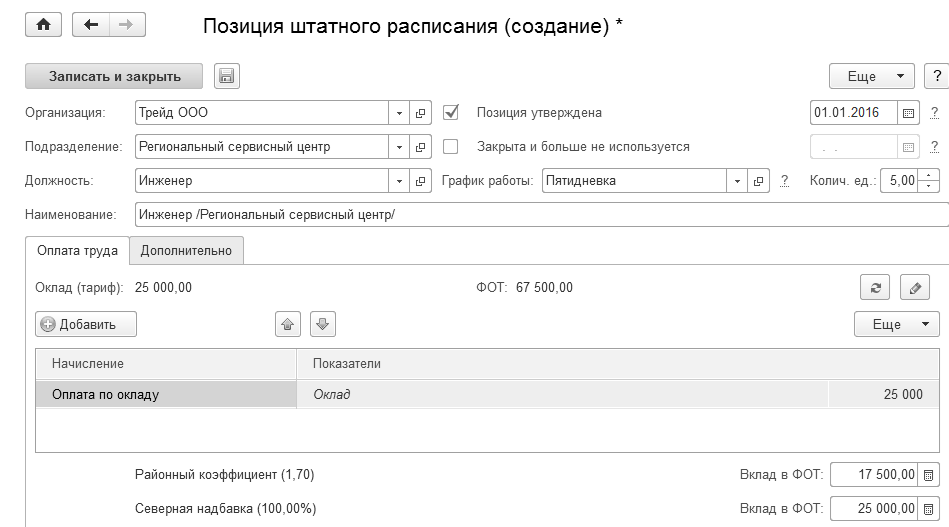Open calculator for Районный коэффициент contribution

(x=928, y=474)
